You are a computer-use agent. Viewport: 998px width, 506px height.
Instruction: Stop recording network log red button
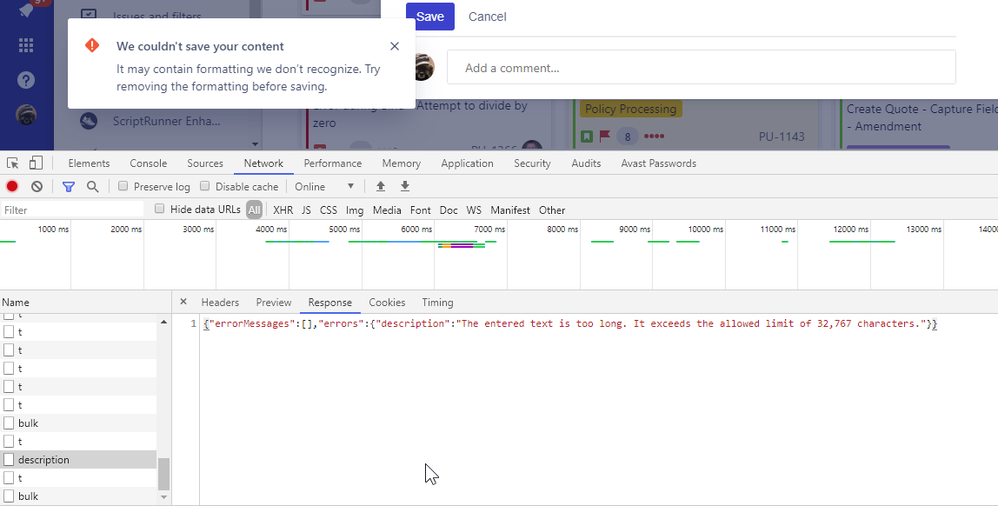tap(12, 186)
